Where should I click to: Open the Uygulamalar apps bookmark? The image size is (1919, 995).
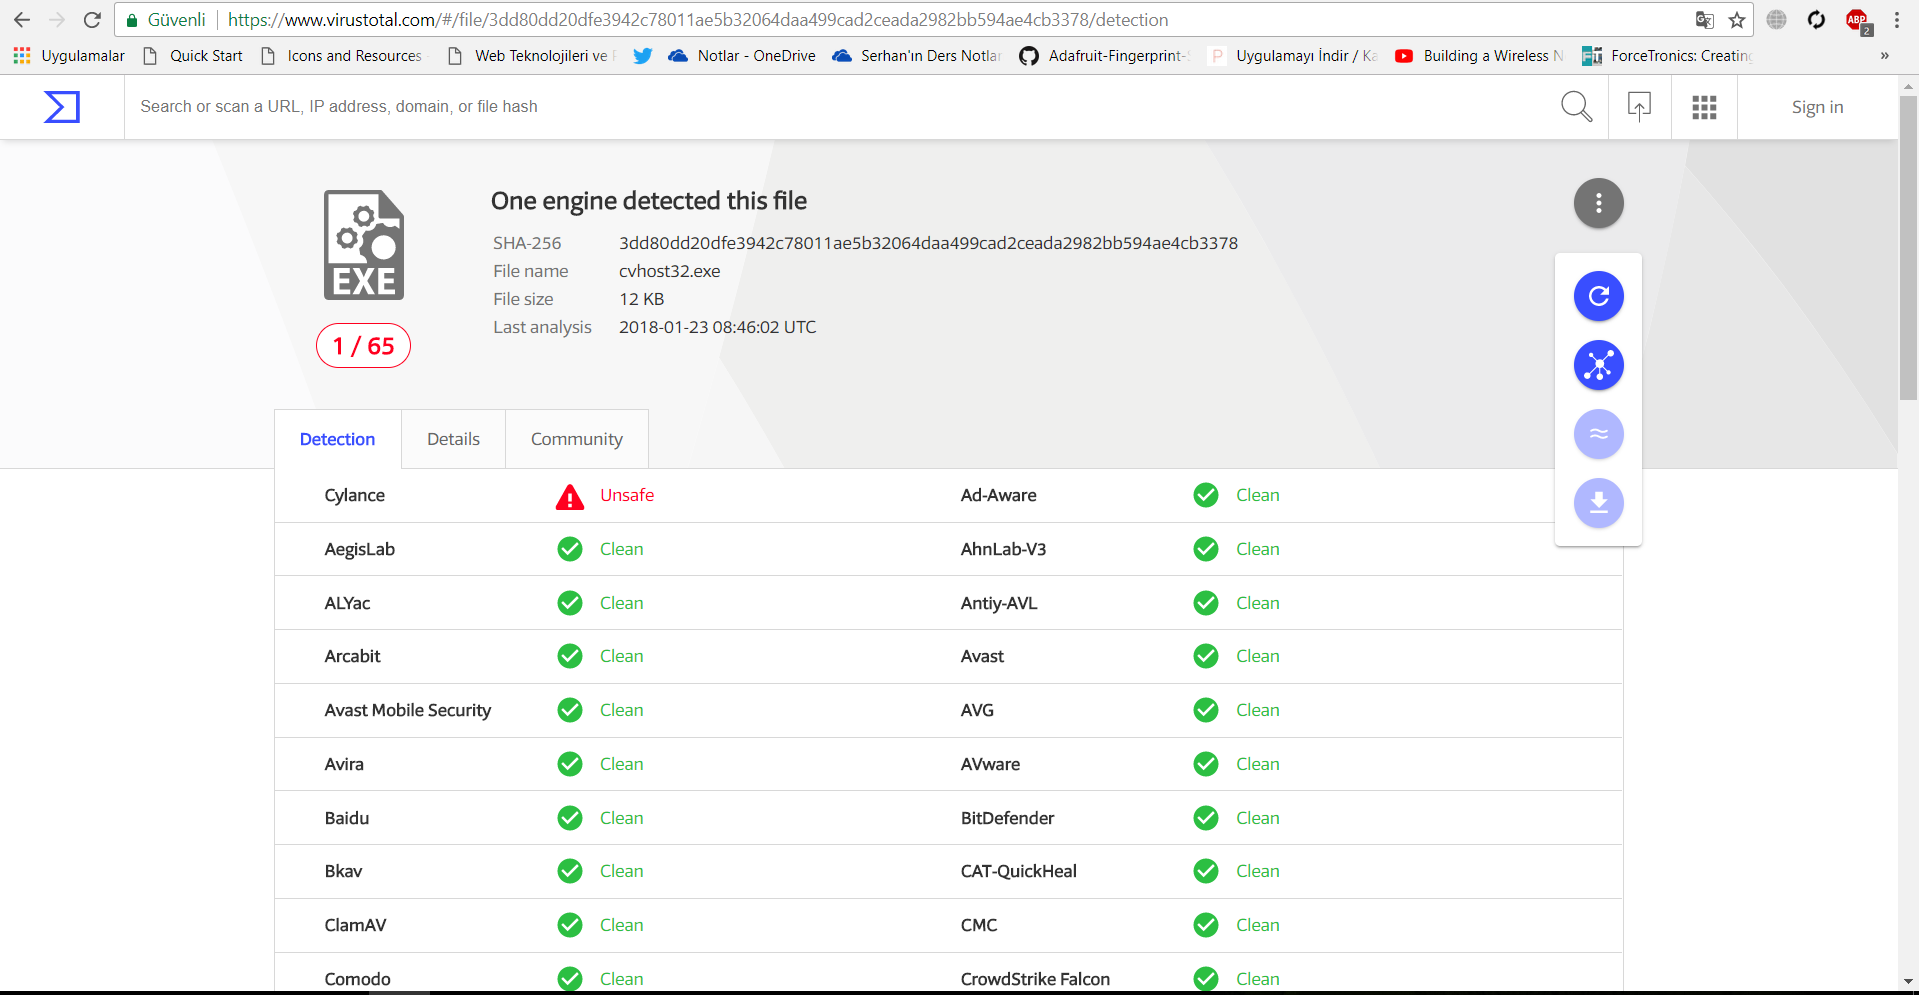click(x=69, y=56)
